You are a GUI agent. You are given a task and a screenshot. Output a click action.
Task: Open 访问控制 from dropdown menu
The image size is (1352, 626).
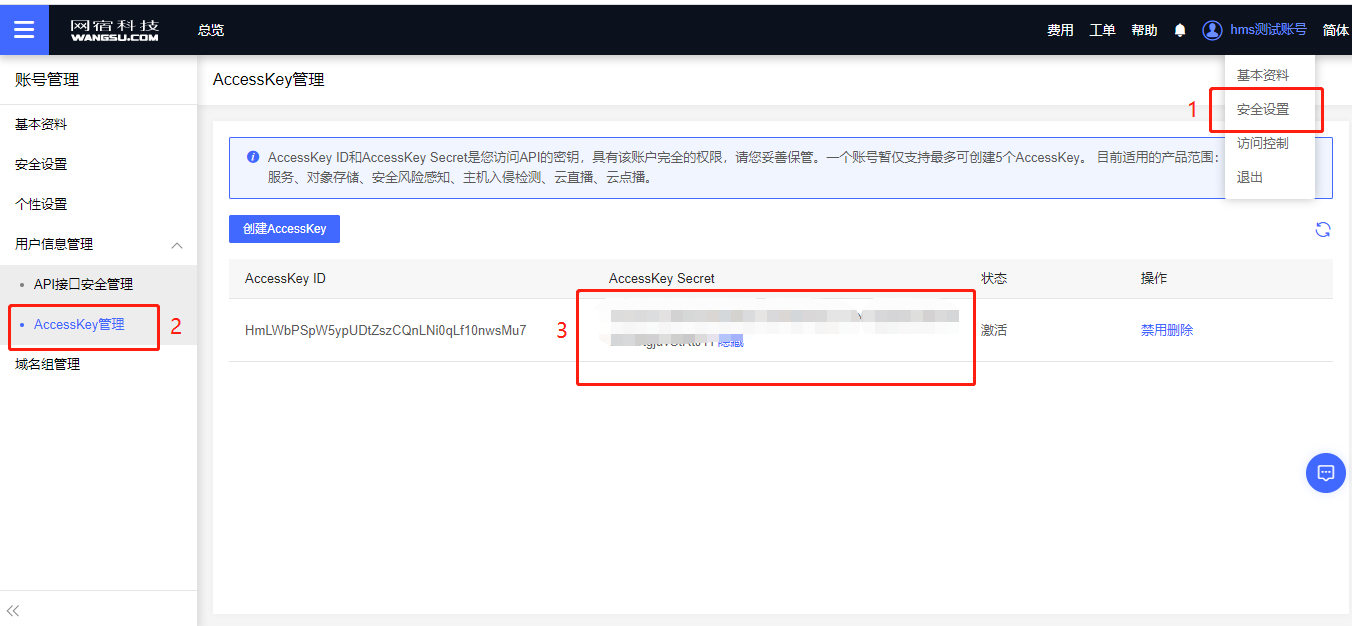pyautogui.click(x=1262, y=143)
